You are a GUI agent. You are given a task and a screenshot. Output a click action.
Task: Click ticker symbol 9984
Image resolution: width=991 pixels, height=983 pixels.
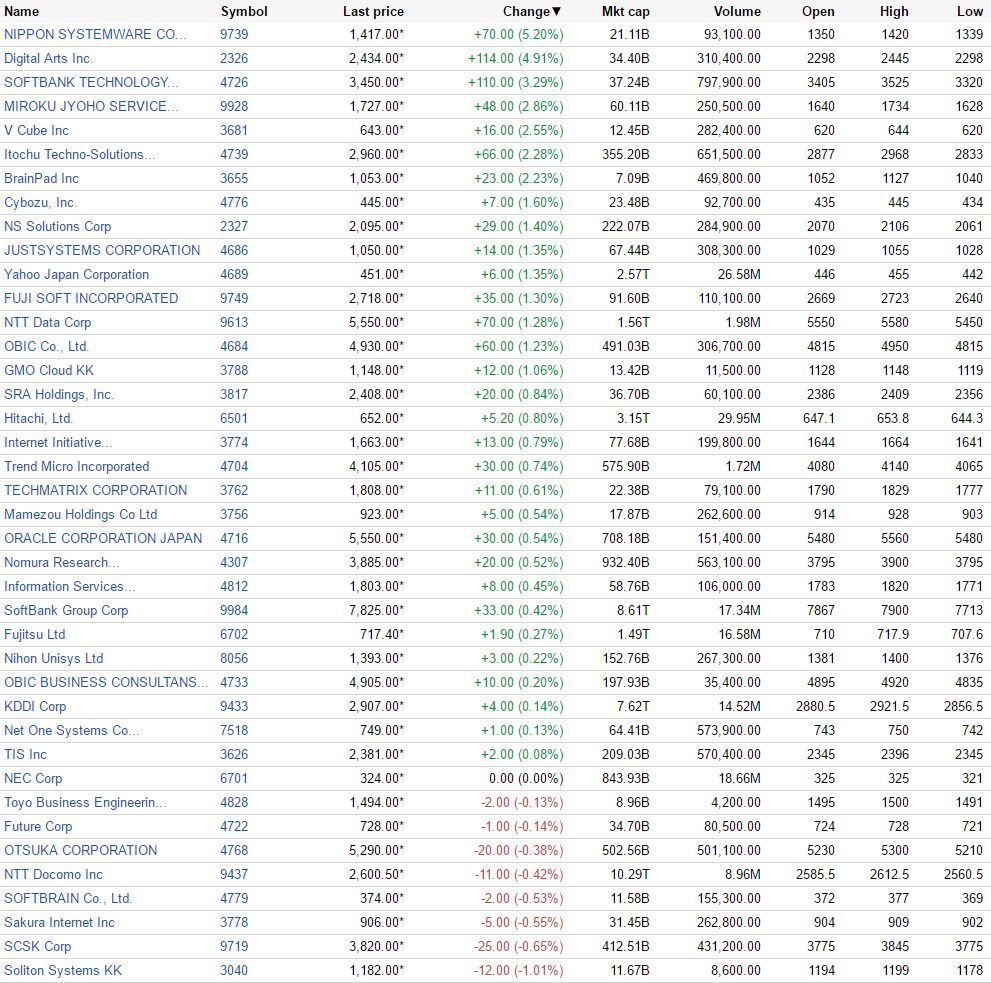(234, 611)
